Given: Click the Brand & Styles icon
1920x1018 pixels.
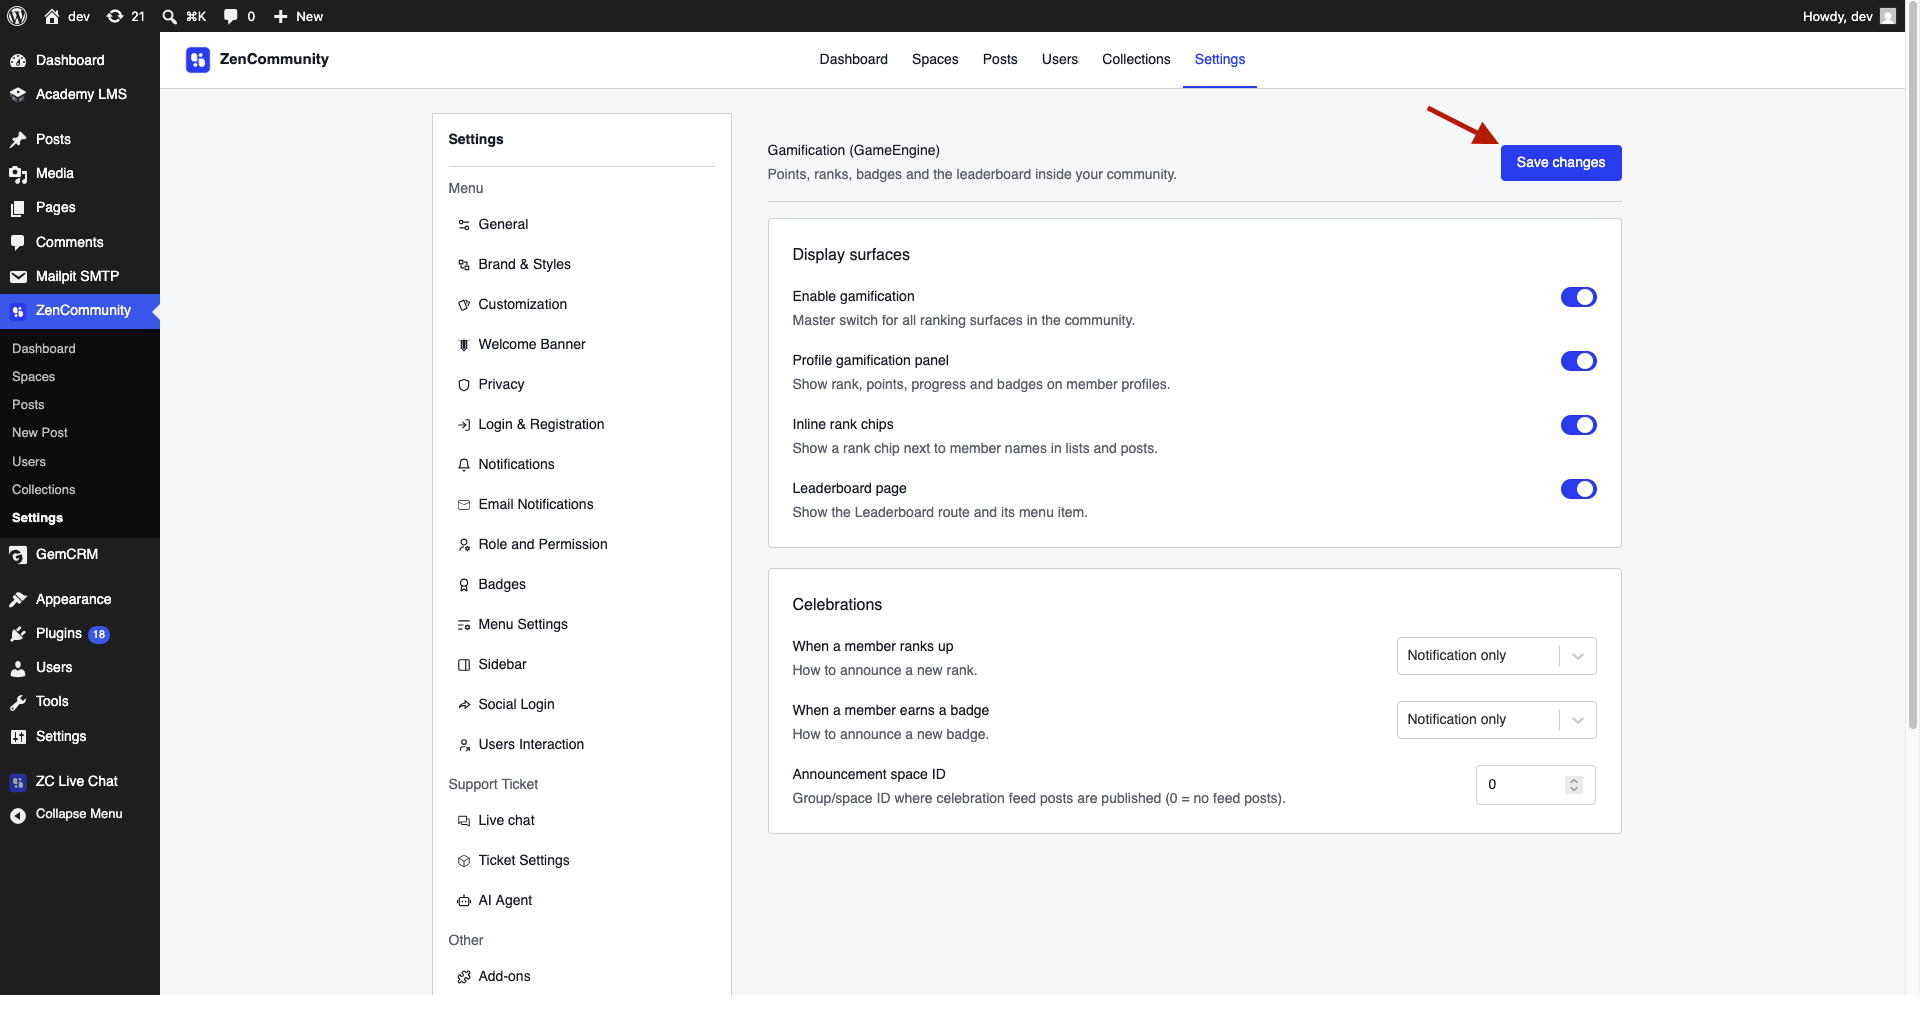Looking at the screenshot, I should point(464,265).
